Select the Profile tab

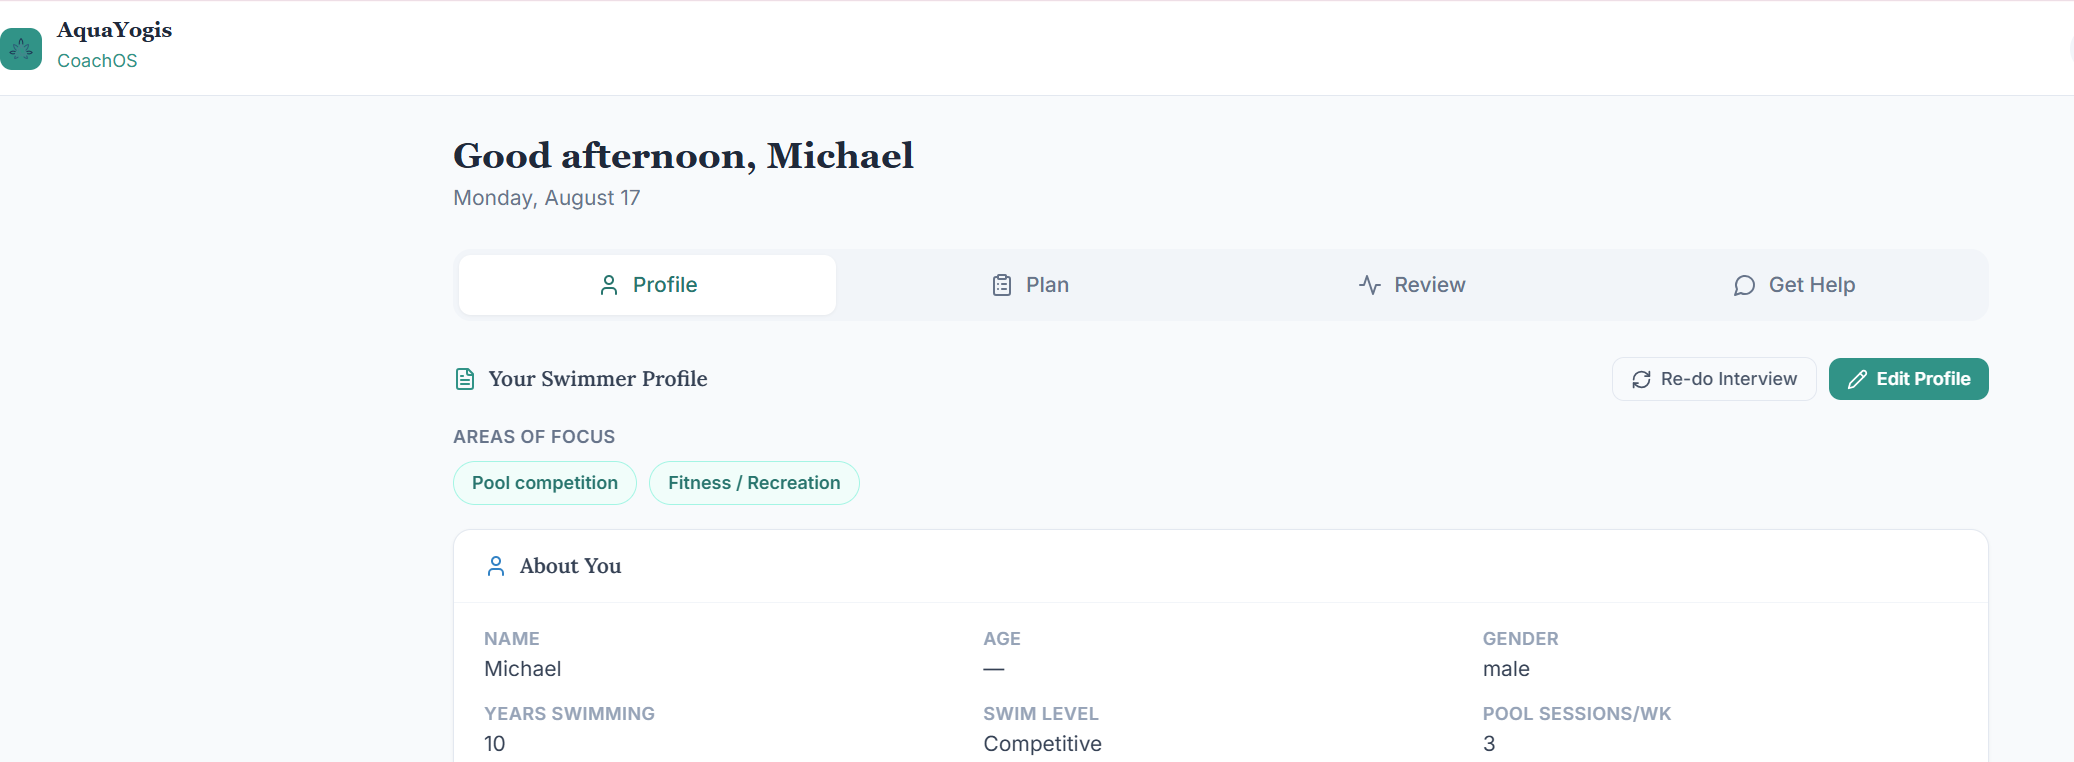tap(647, 285)
